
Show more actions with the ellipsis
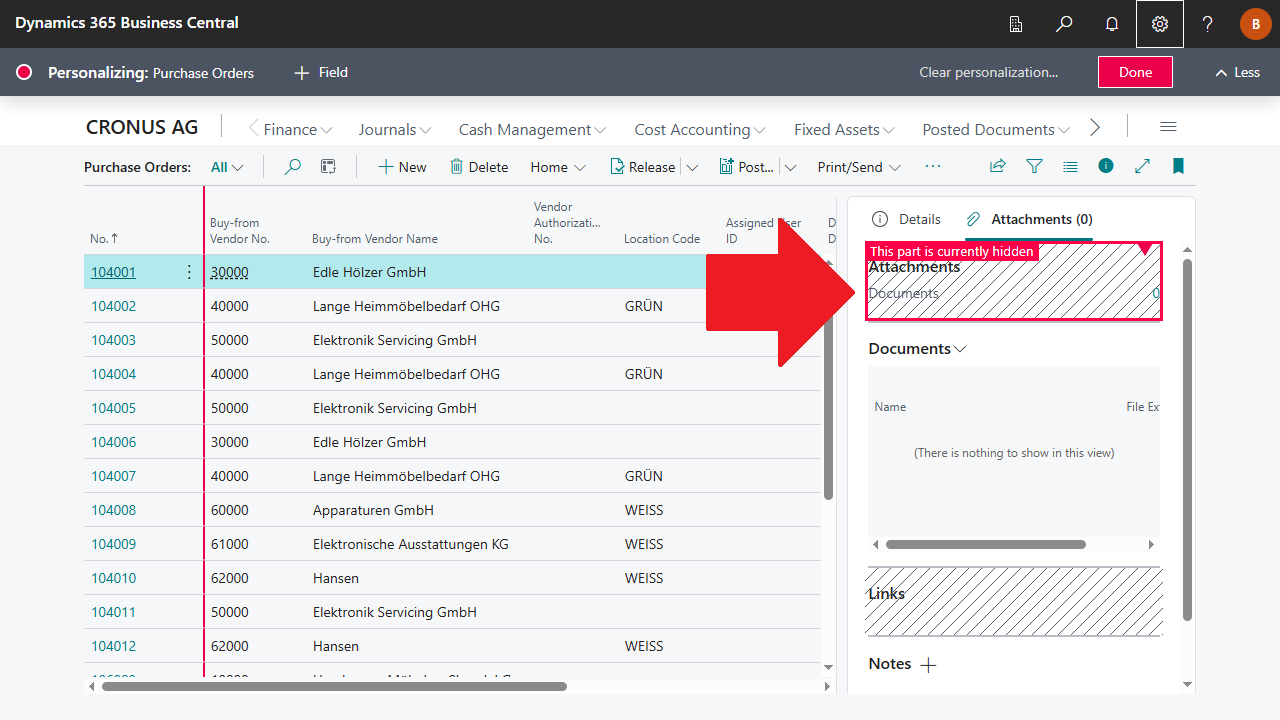point(933,166)
